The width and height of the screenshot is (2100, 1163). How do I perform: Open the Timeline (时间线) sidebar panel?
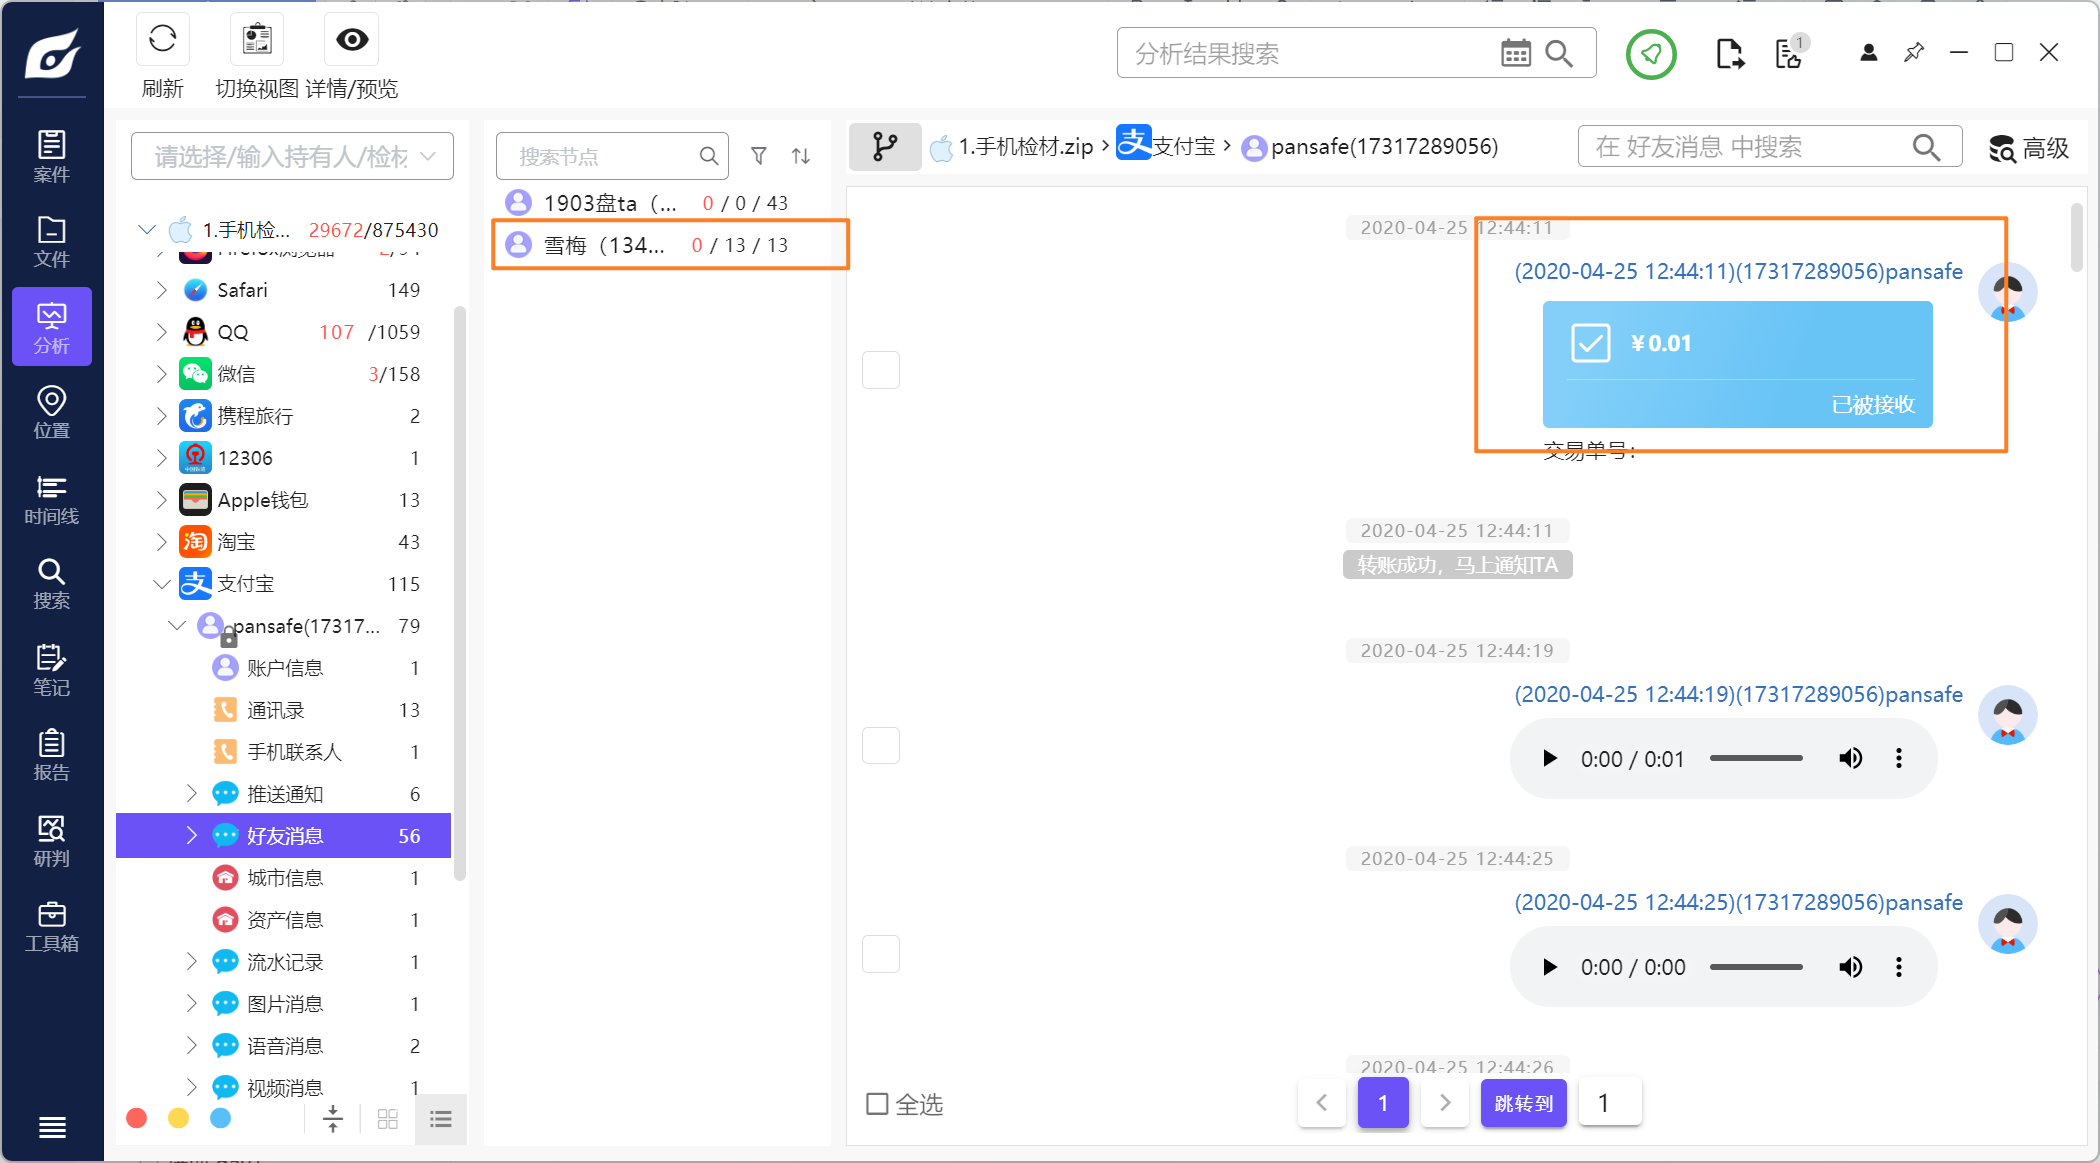tap(51, 499)
